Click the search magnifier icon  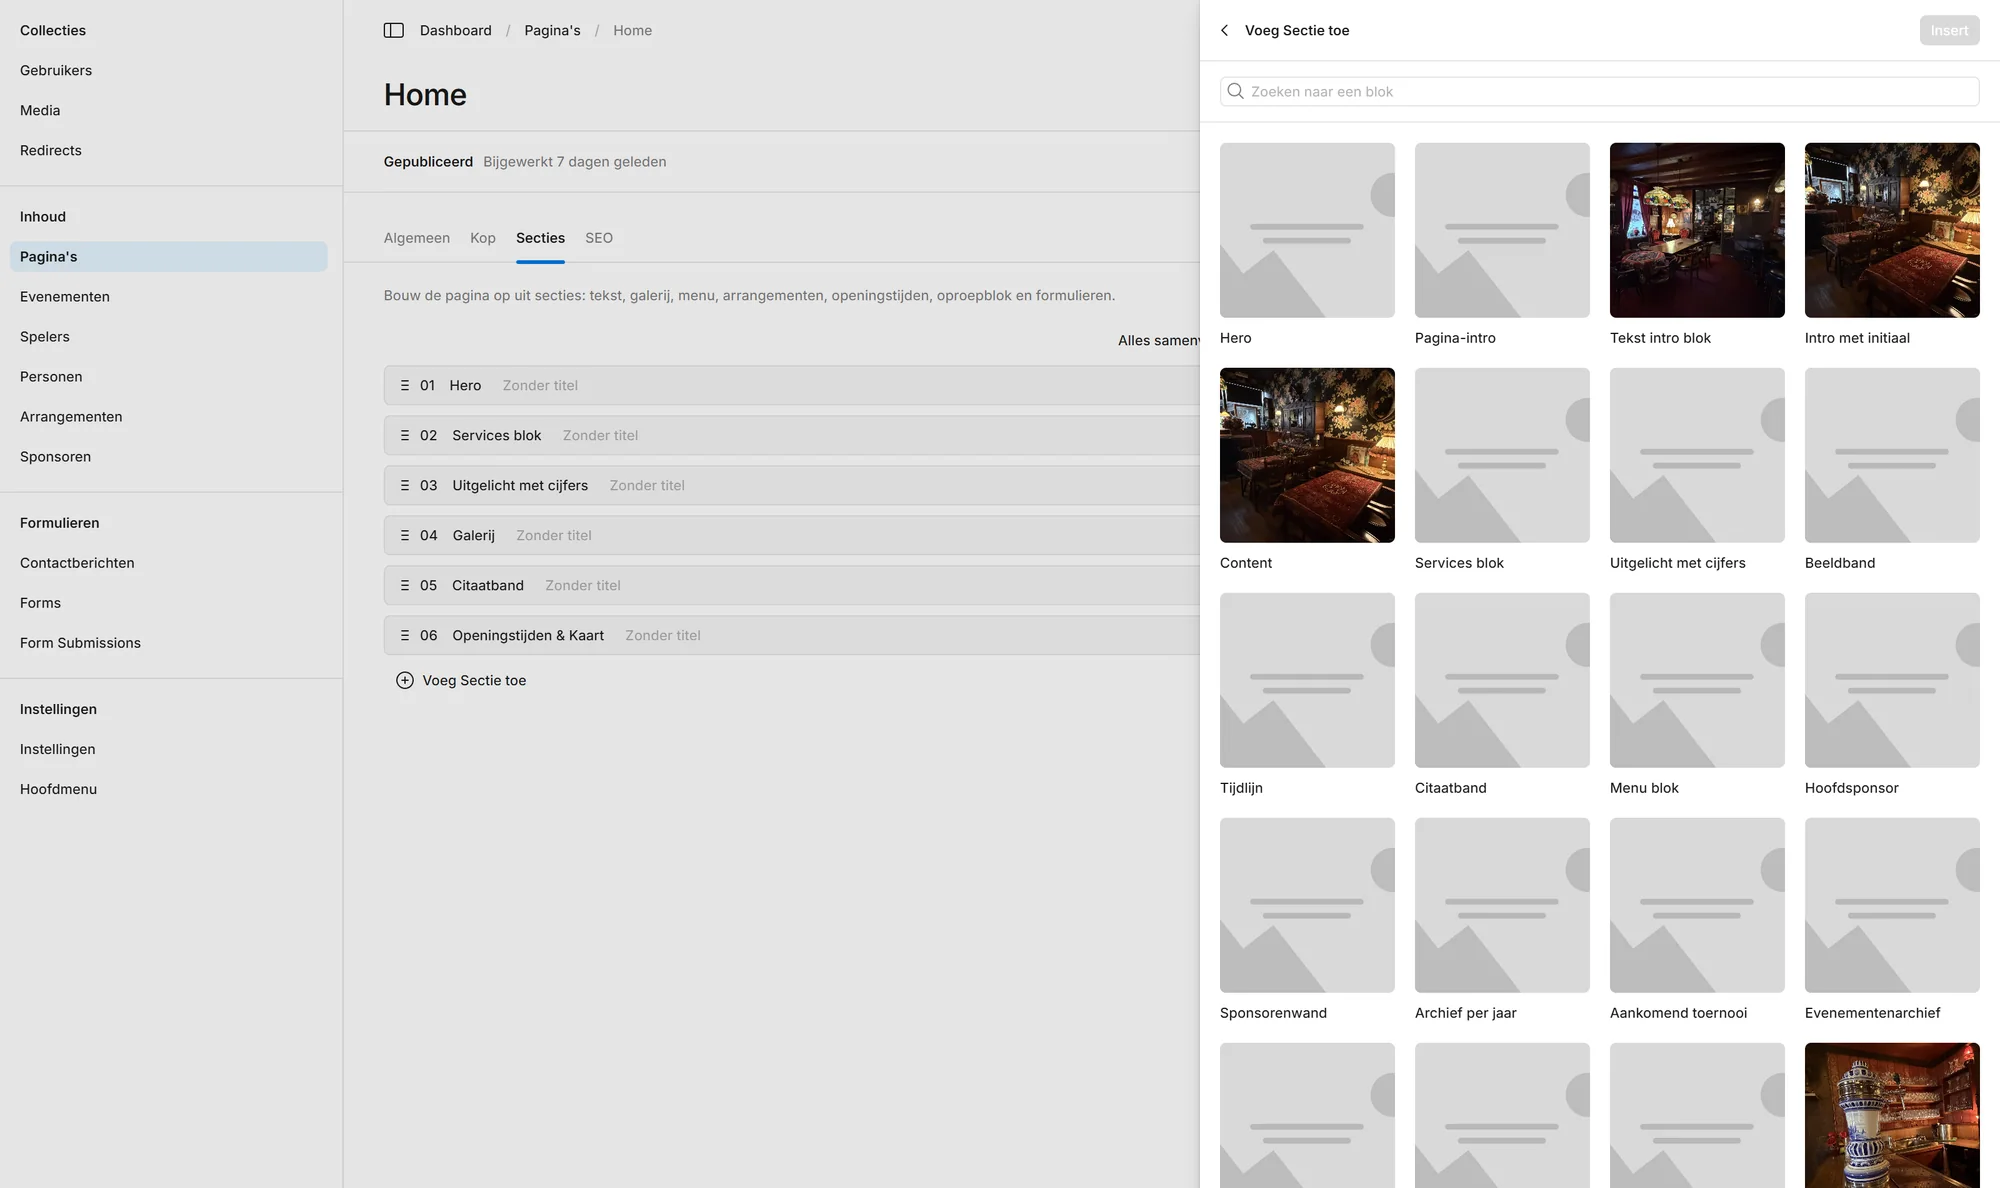pos(1236,91)
